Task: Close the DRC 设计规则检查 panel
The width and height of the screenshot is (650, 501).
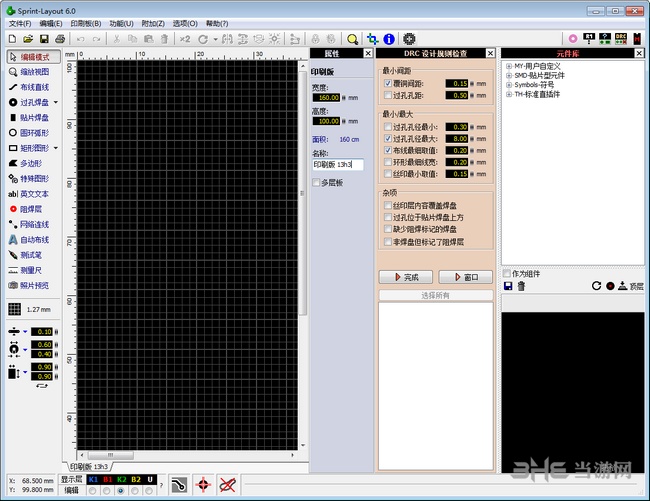Action: pyautogui.click(x=490, y=53)
